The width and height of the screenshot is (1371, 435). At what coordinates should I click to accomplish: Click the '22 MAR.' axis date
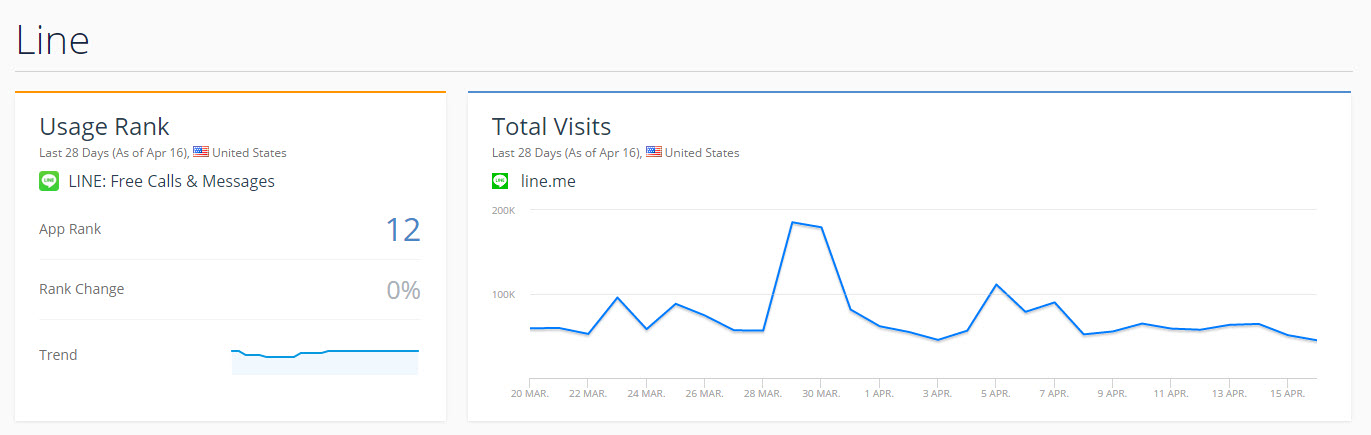pos(588,394)
